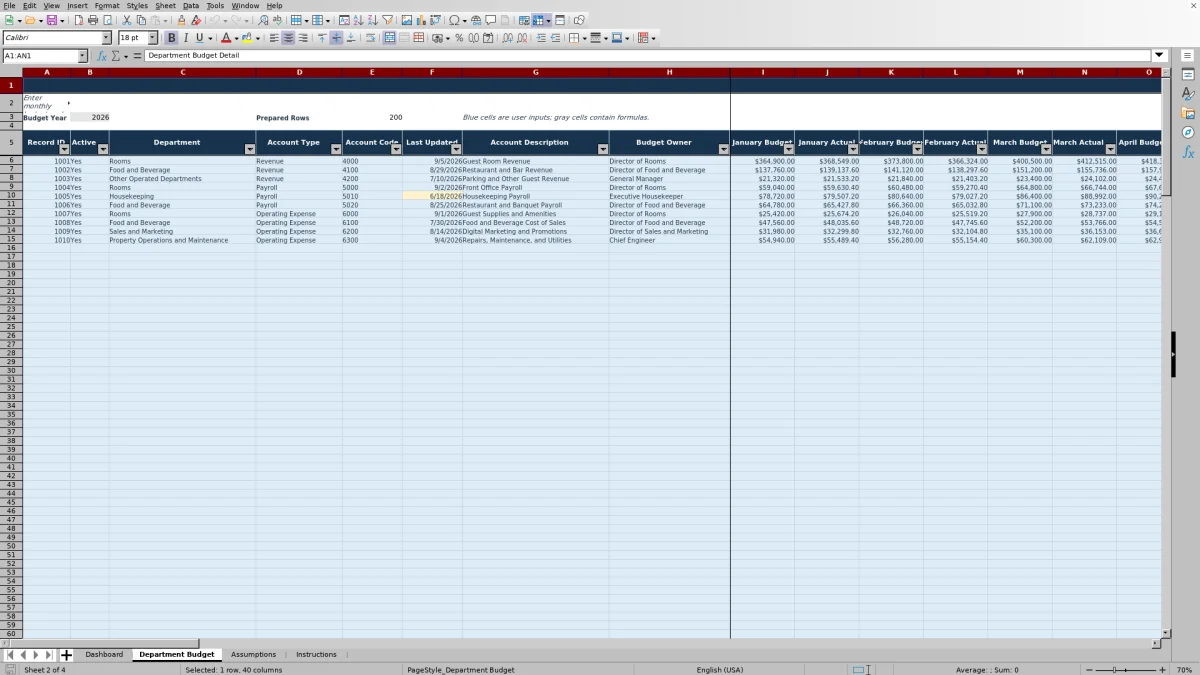The image size is (1200, 675).
Task: Click the Background Color highlight swatch
Action: [x=247, y=38]
